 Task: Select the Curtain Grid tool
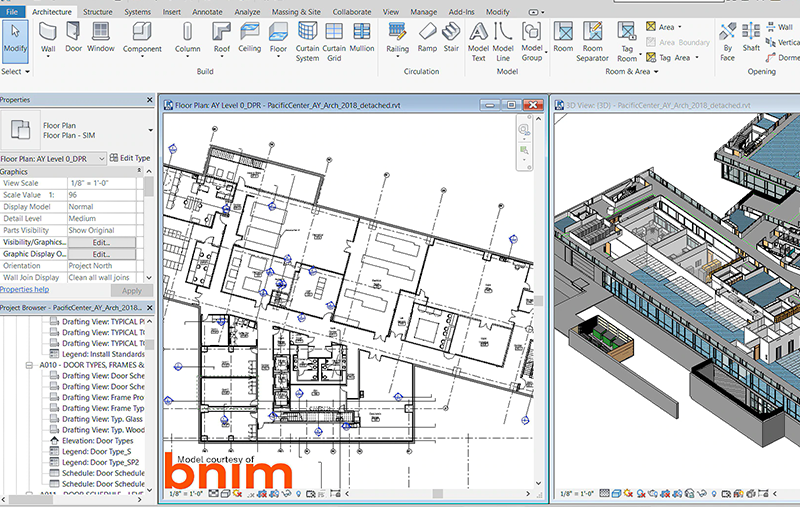pyautogui.click(x=334, y=42)
